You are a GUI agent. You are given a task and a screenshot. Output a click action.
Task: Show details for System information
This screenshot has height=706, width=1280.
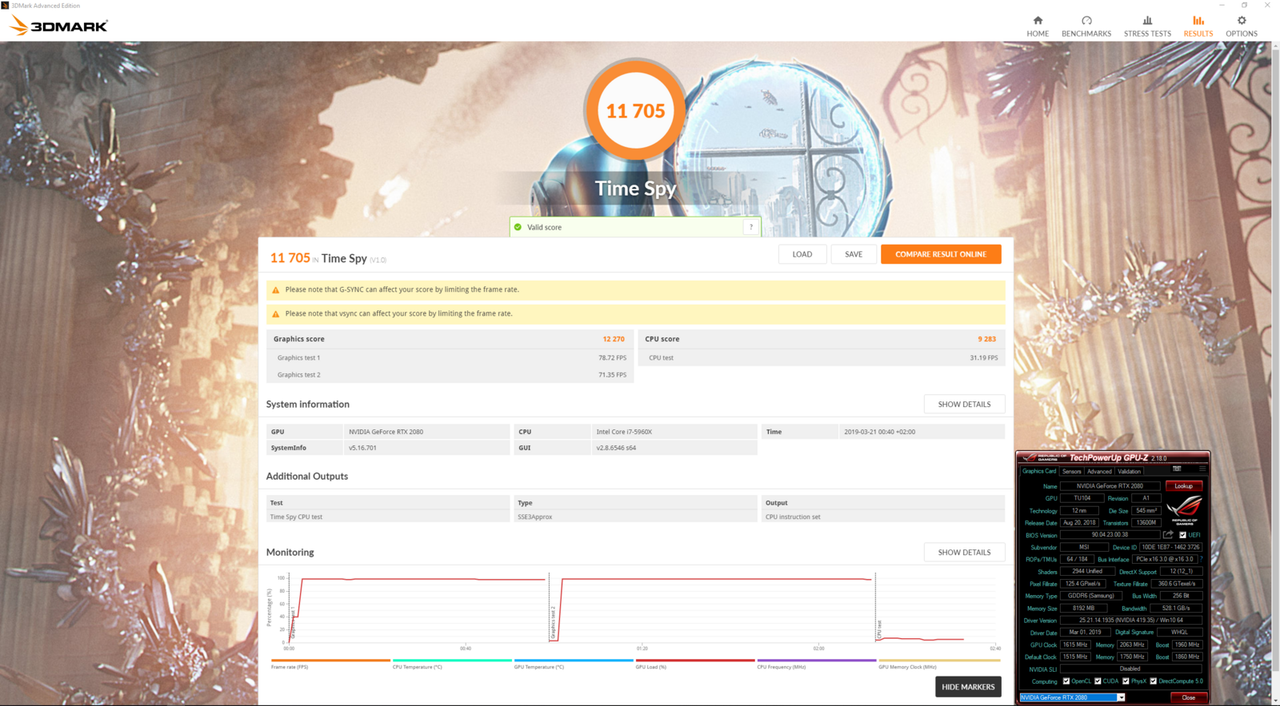pos(964,404)
